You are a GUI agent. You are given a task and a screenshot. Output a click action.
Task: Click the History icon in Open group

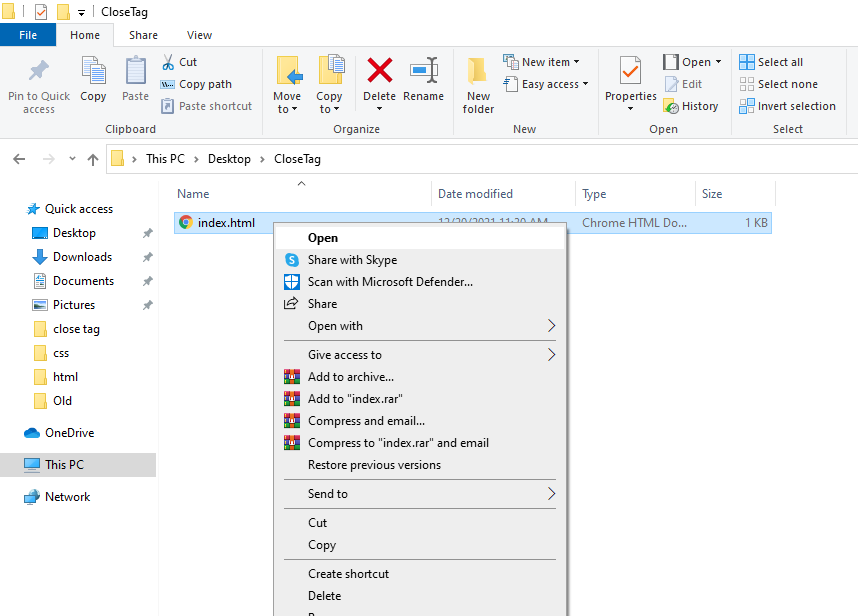click(x=671, y=106)
